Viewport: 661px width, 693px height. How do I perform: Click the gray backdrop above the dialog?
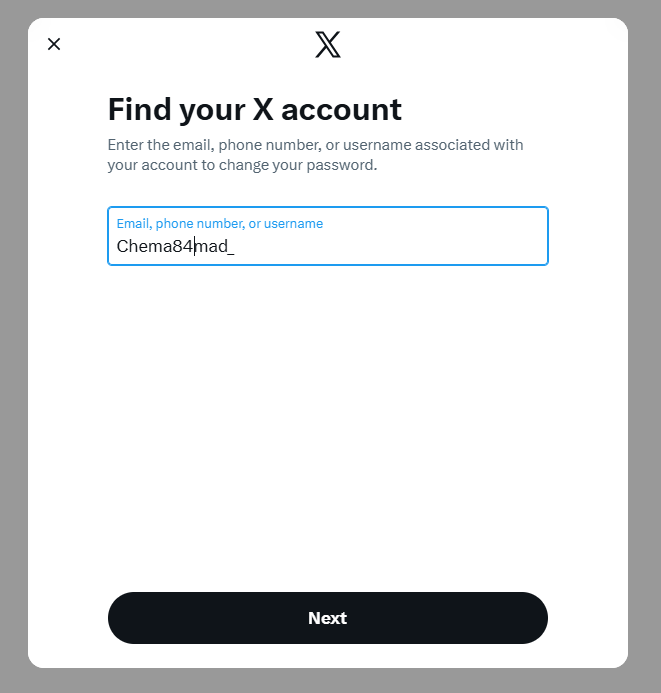[x=330, y=8]
